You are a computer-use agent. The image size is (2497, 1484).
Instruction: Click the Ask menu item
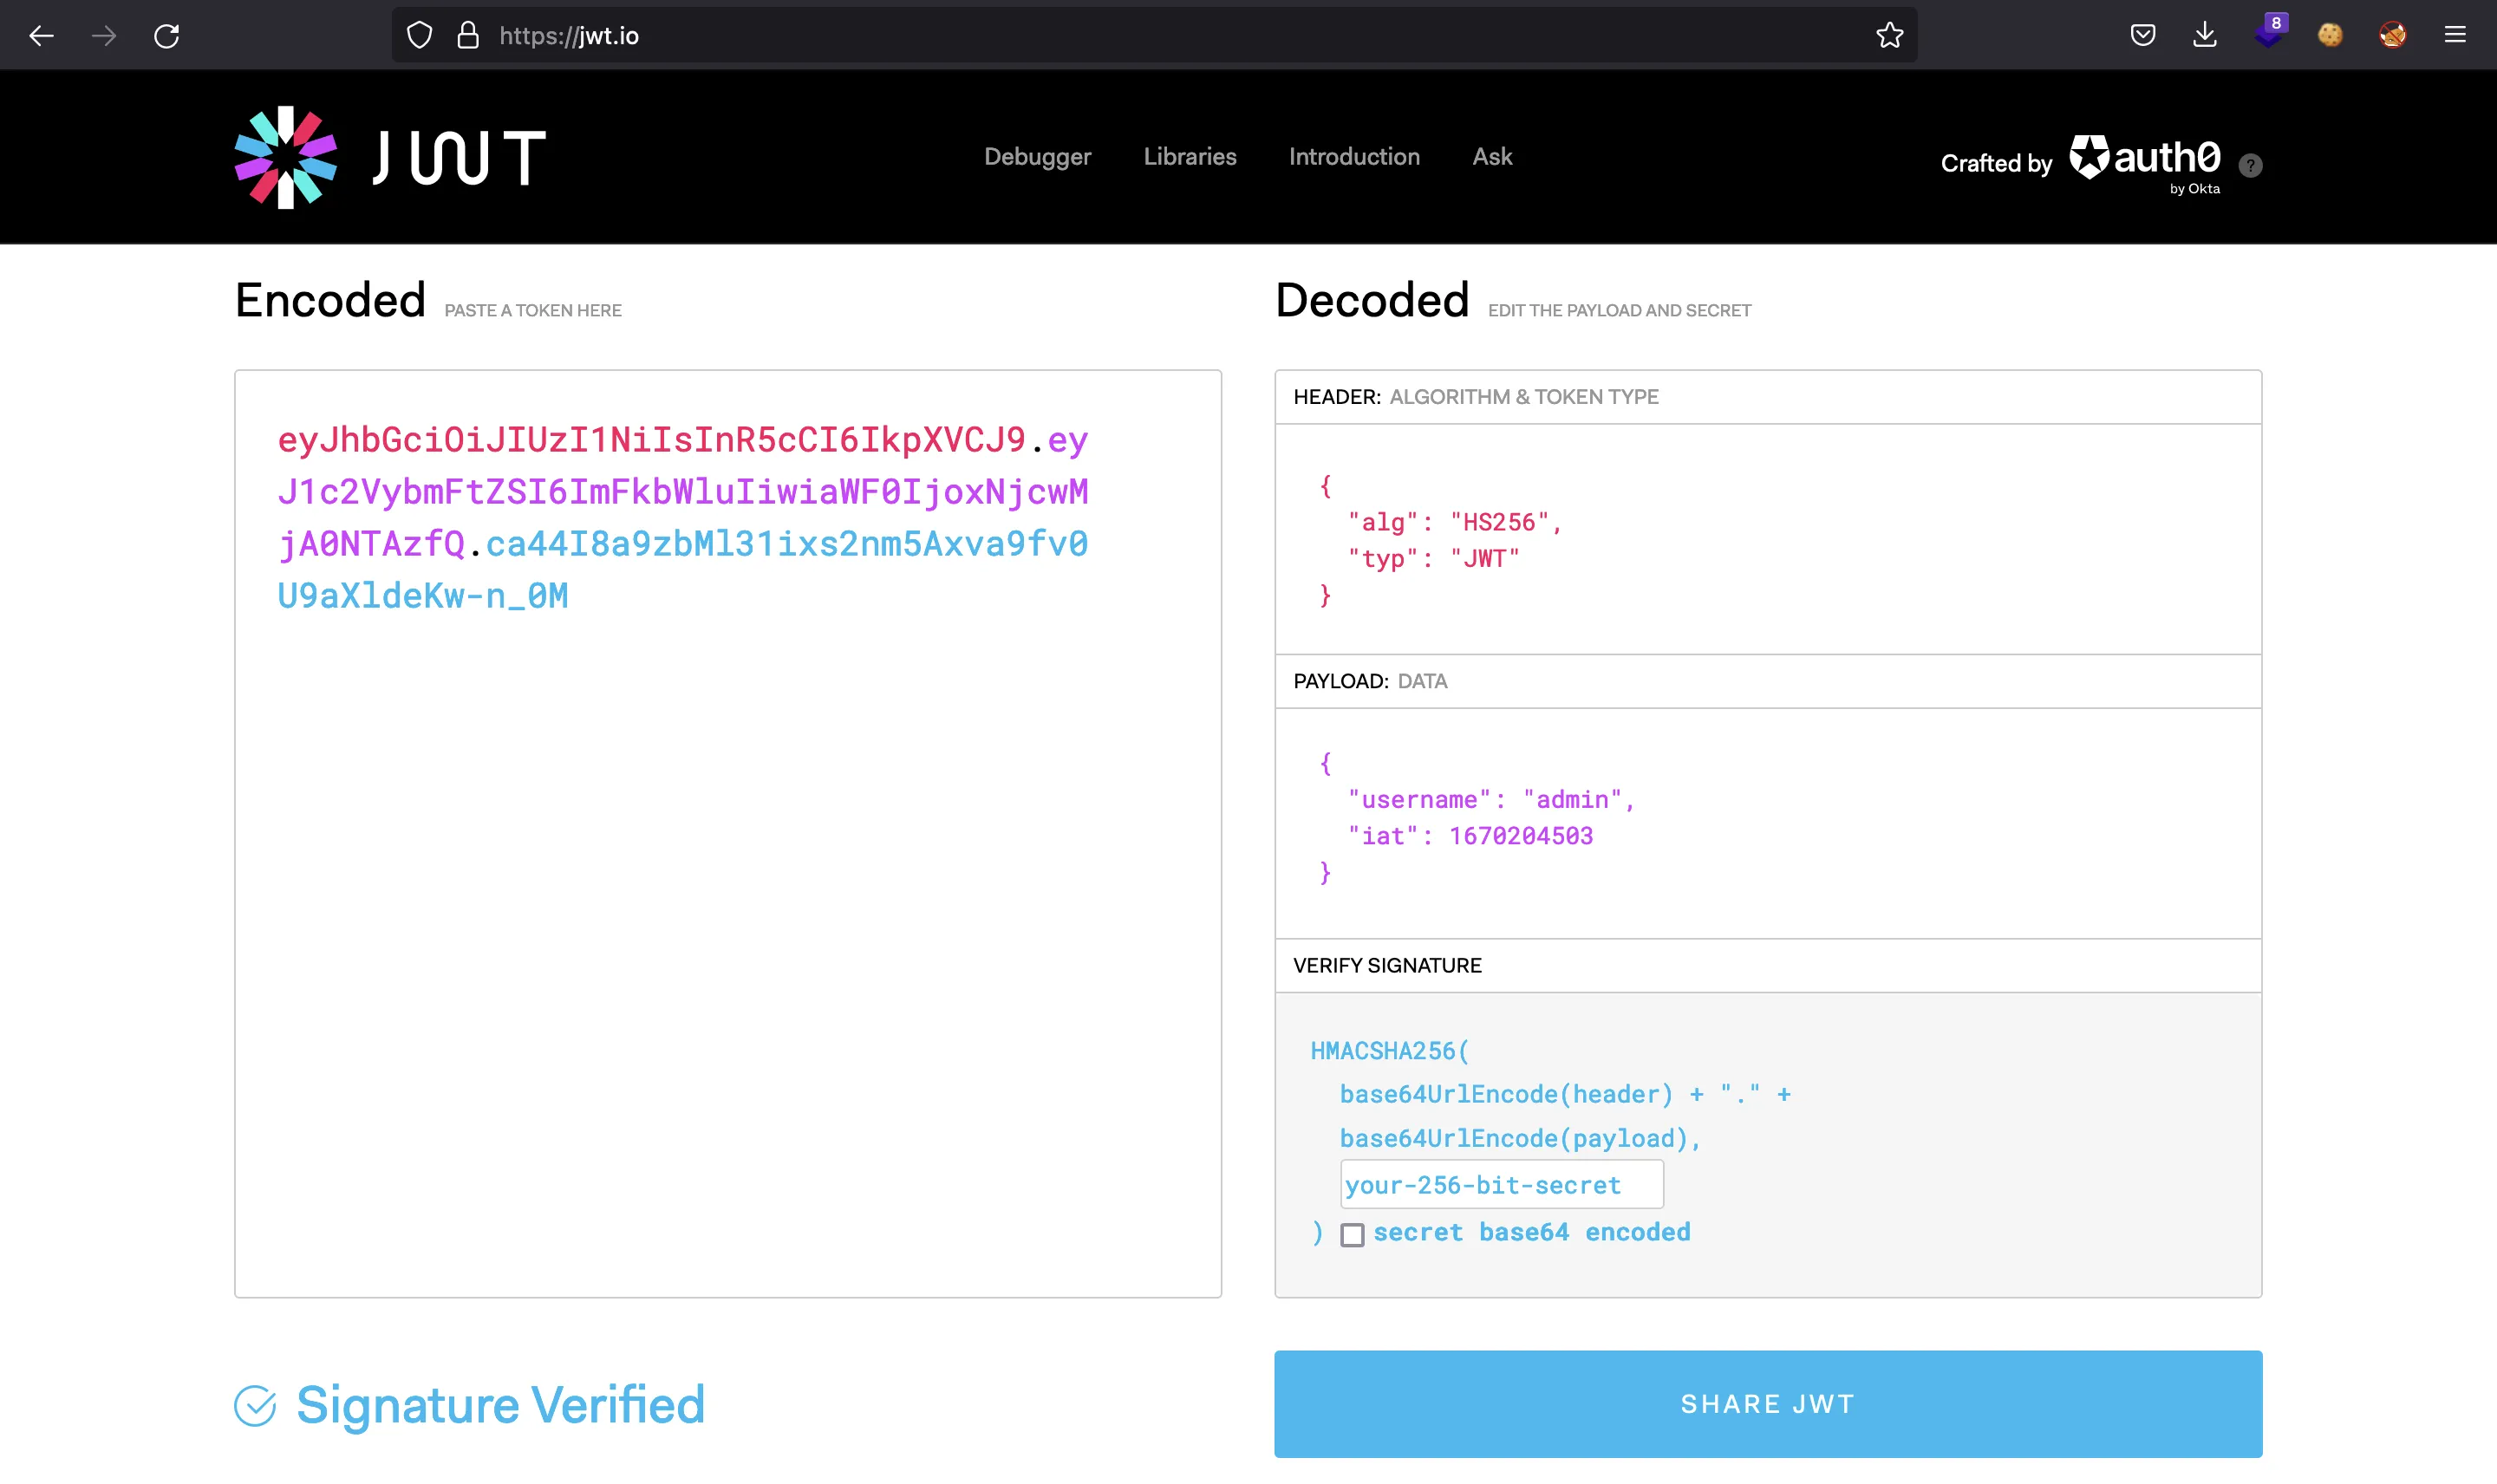1493,155
